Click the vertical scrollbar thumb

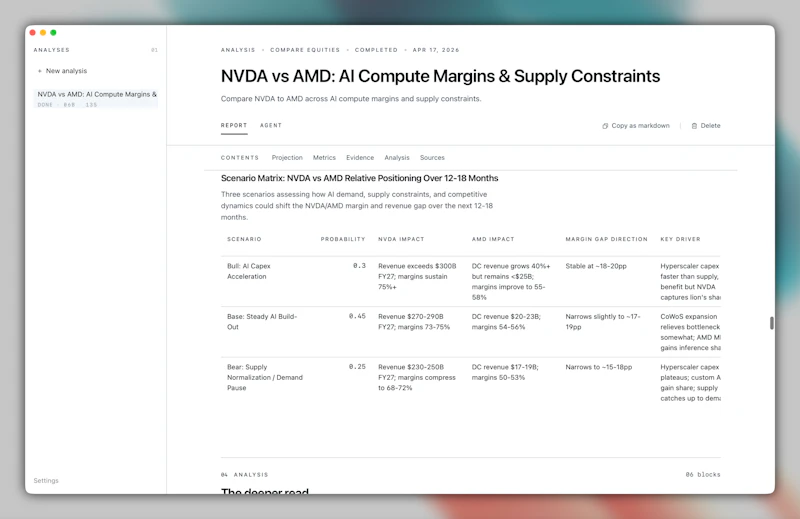pyautogui.click(x=771, y=323)
